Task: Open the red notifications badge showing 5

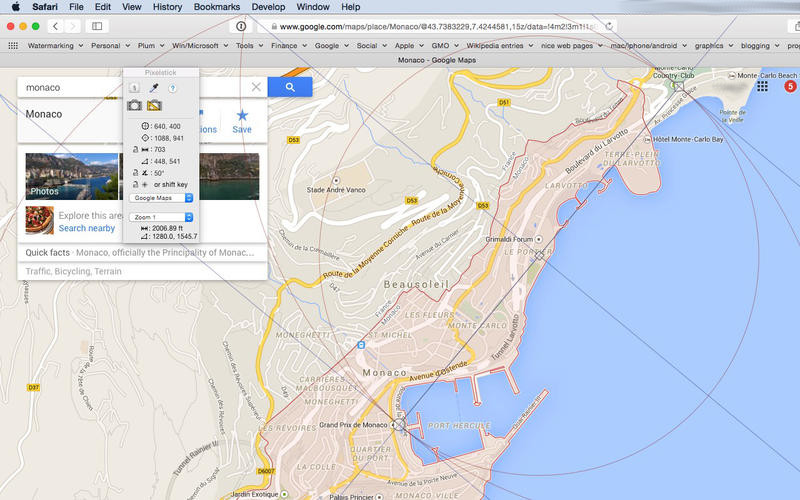Action: click(x=790, y=86)
